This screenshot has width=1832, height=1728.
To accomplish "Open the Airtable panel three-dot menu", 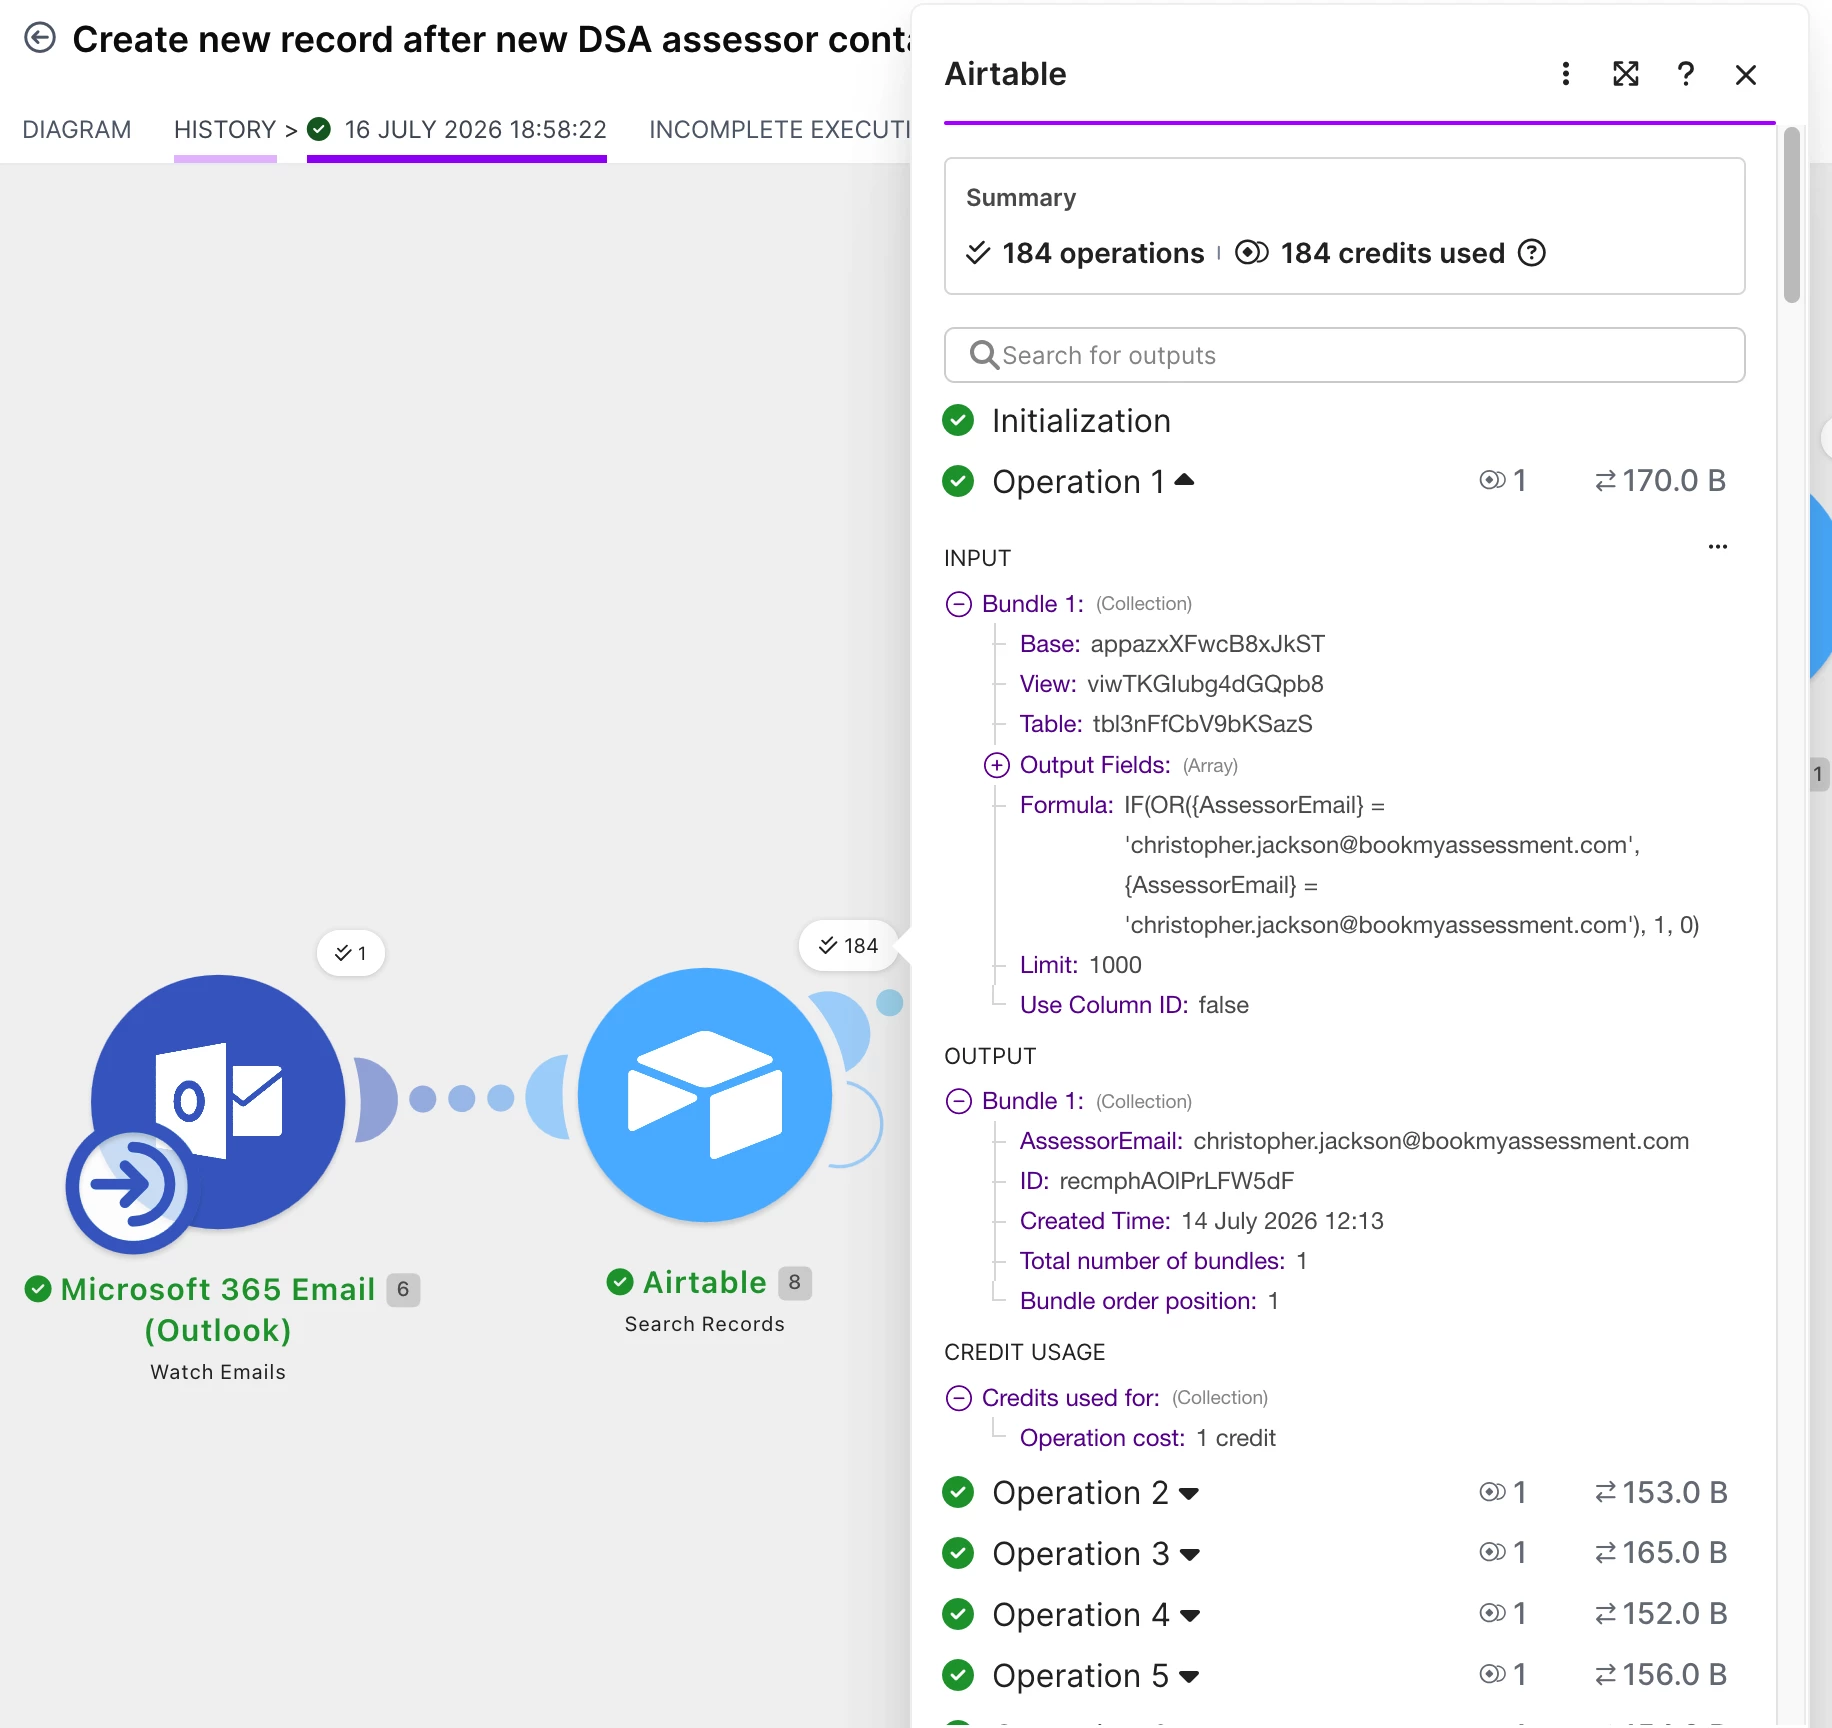I will pyautogui.click(x=1566, y=74).
